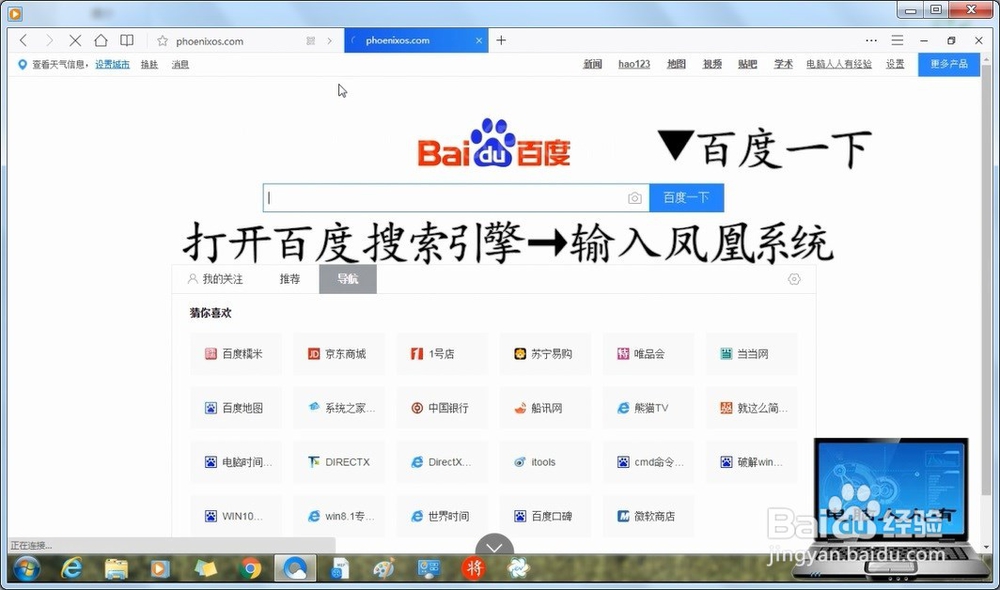Open the 视频 link
The height and width of the screenshot is (590, 1000).
point(712,64)
